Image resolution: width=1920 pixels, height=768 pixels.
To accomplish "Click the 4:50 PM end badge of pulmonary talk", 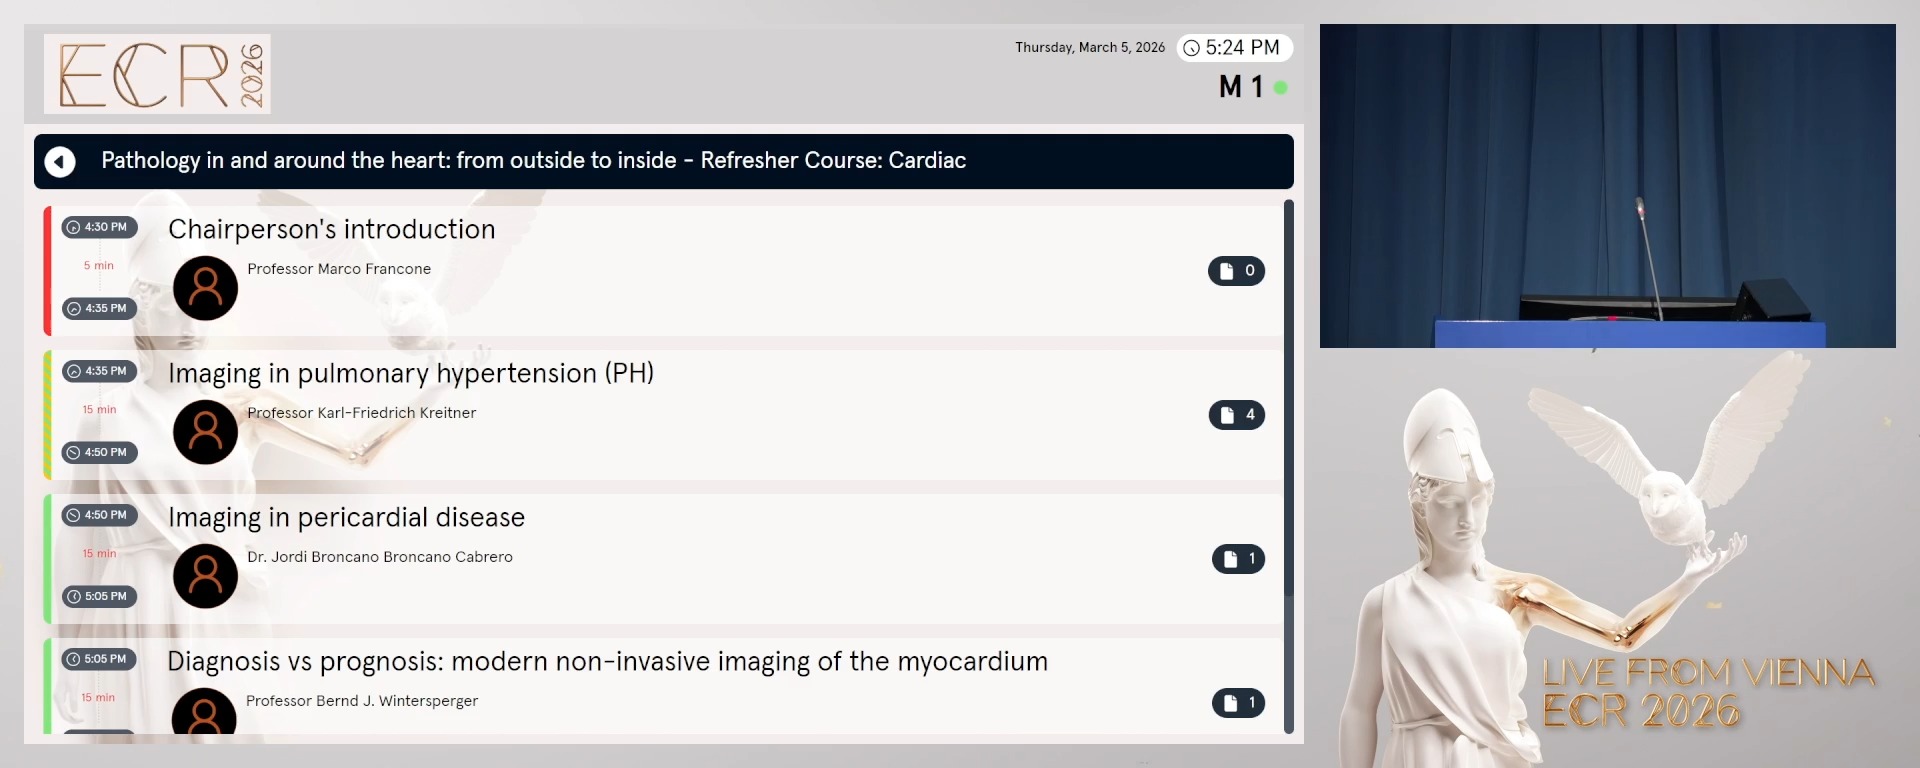I will point(99,453).
